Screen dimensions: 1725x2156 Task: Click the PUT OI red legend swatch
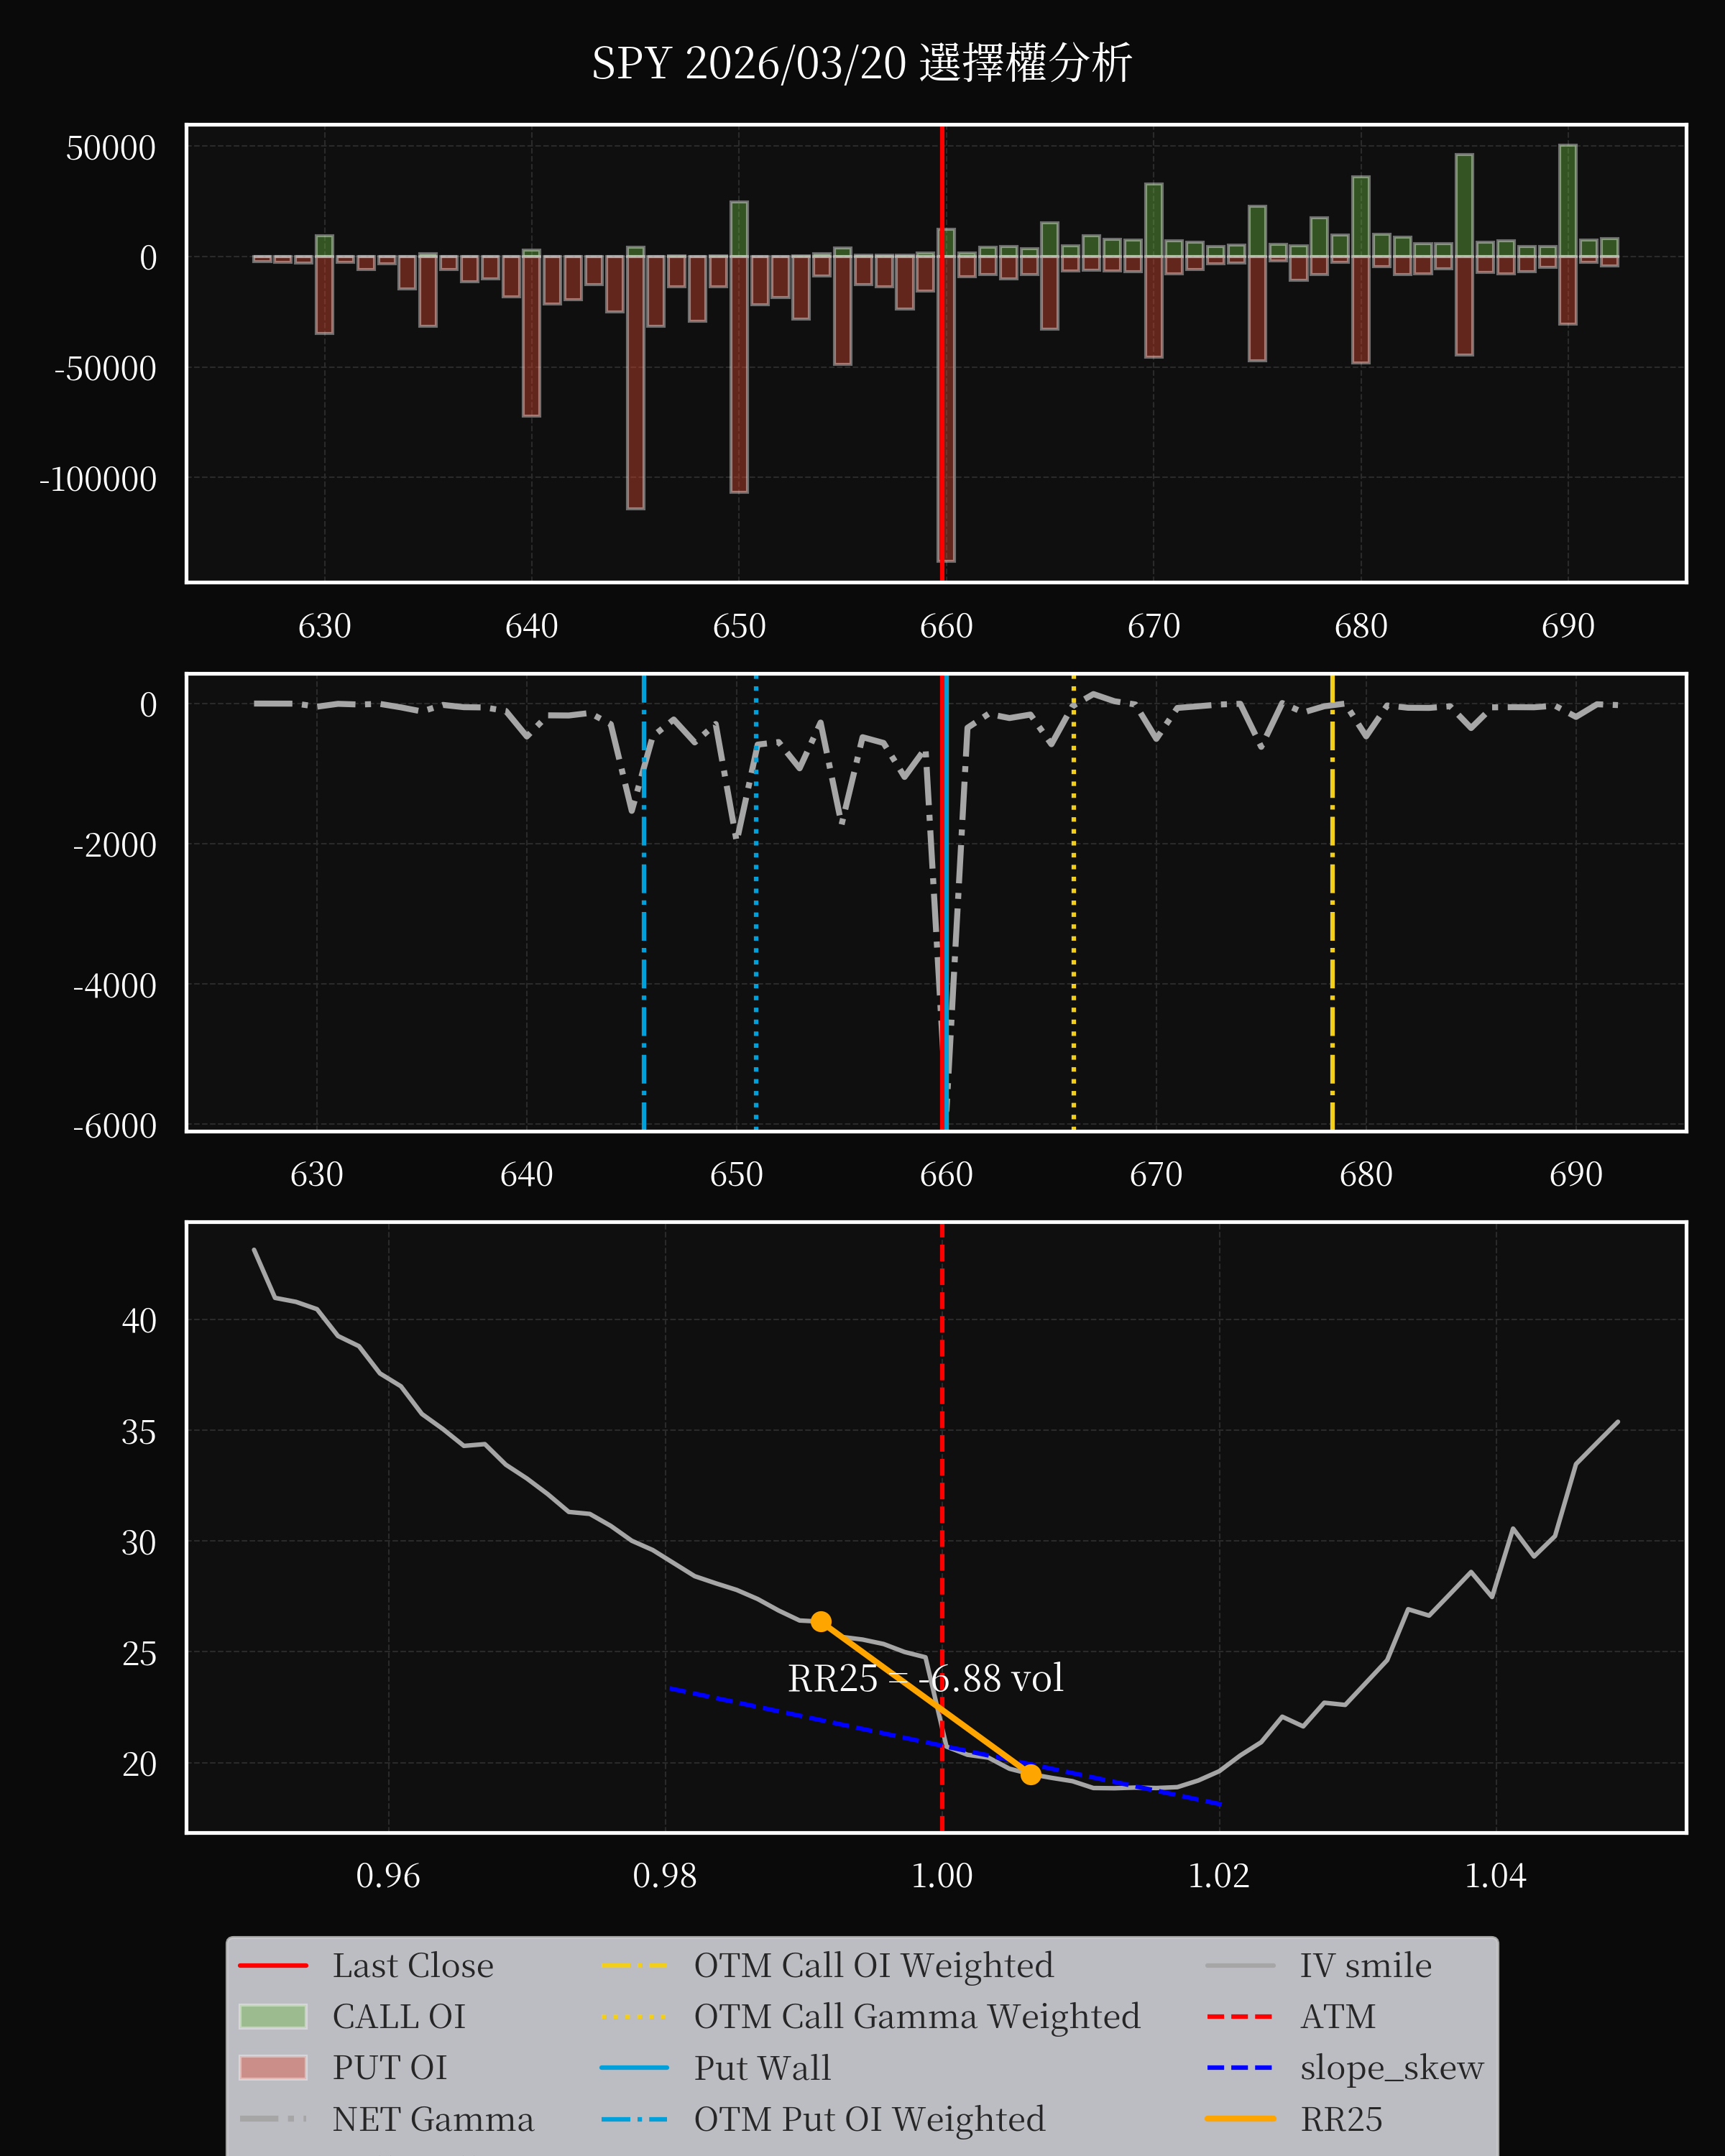coord(273,2068)
